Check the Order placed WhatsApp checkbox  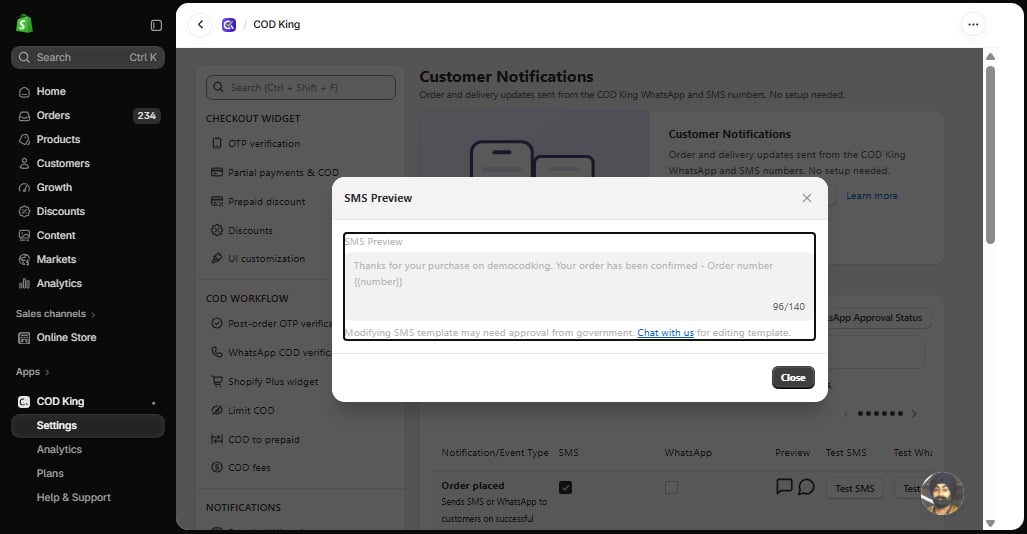tap(671, 487)
